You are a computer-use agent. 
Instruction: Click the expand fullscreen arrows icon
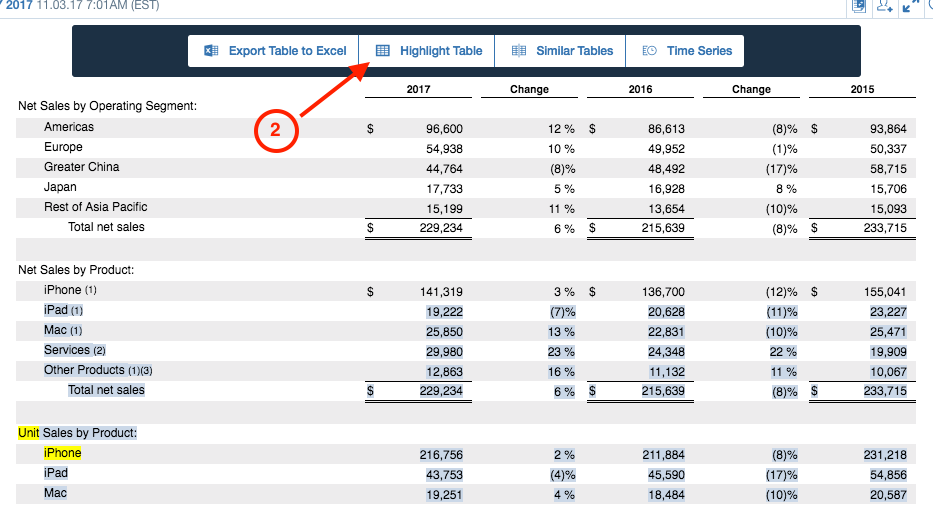(910, 6)
